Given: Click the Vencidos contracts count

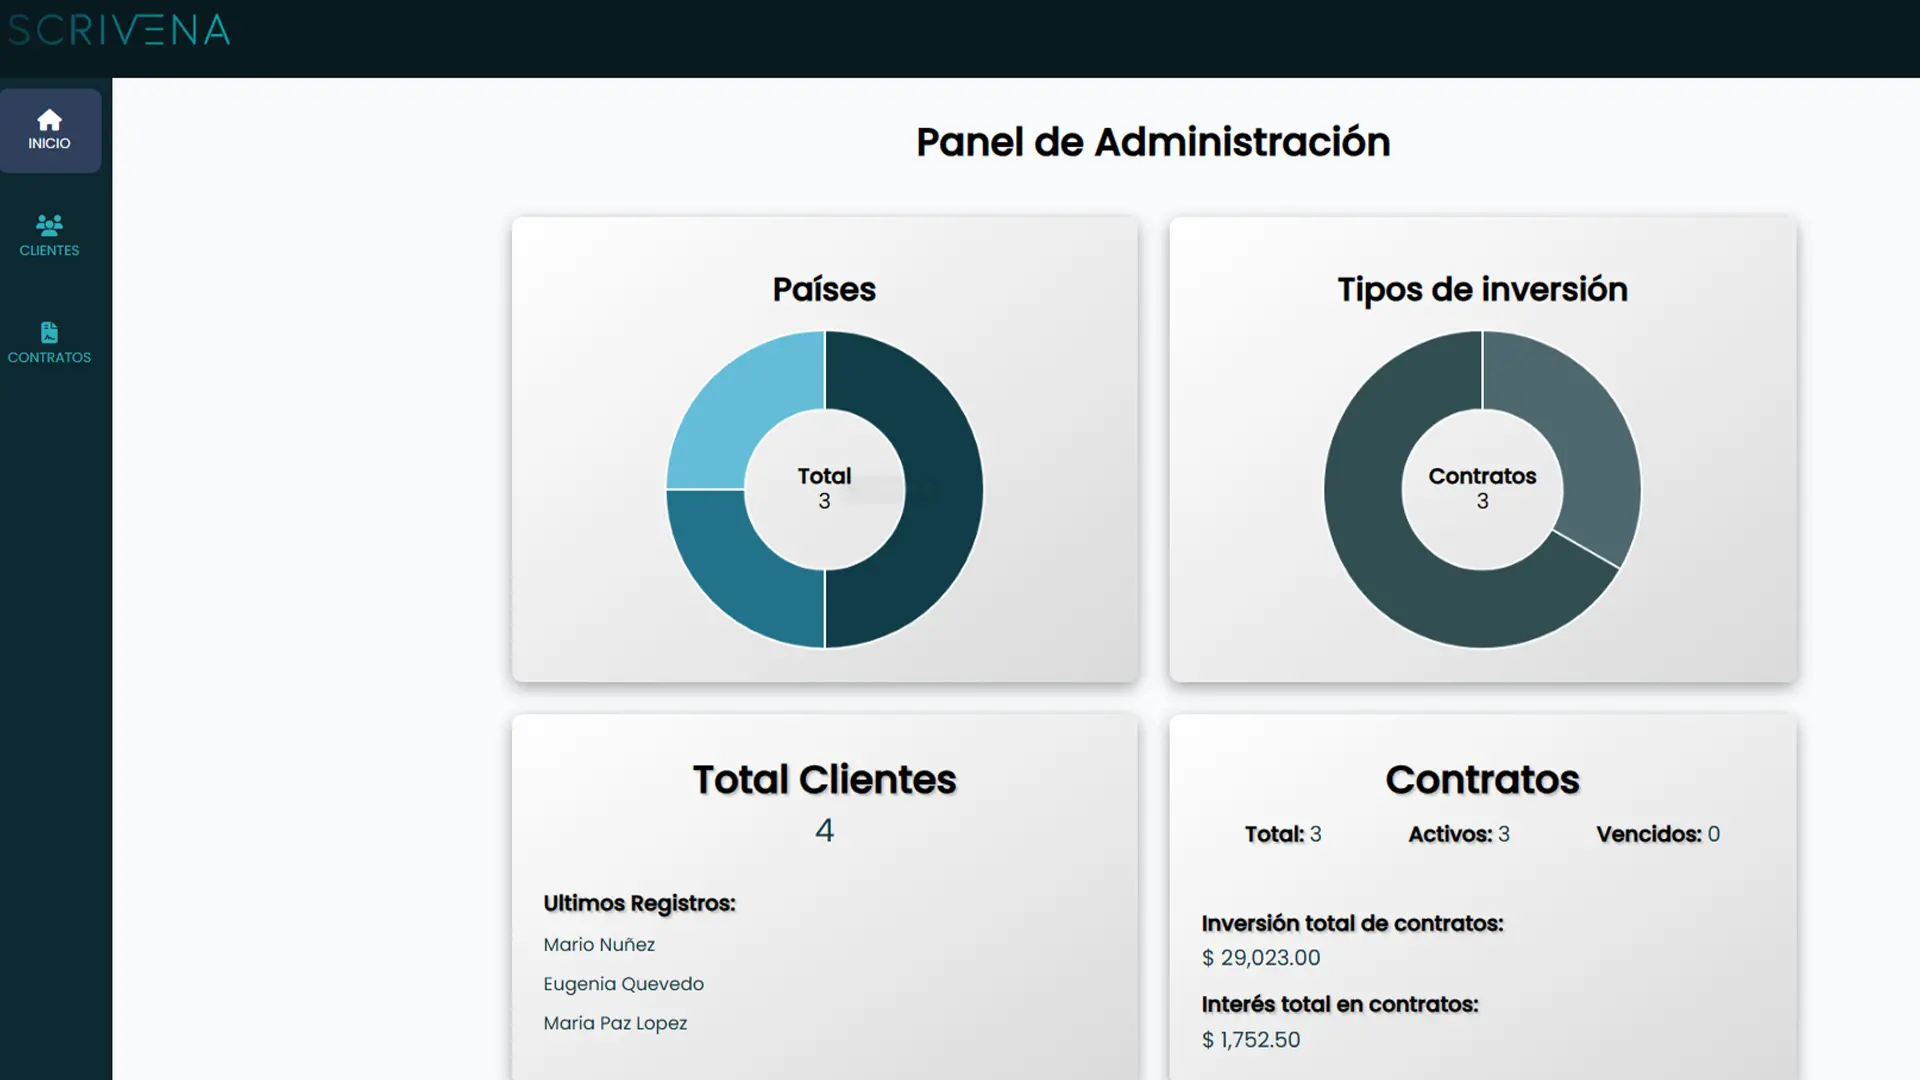Looking at the screenshot, I should point(1713,834).
